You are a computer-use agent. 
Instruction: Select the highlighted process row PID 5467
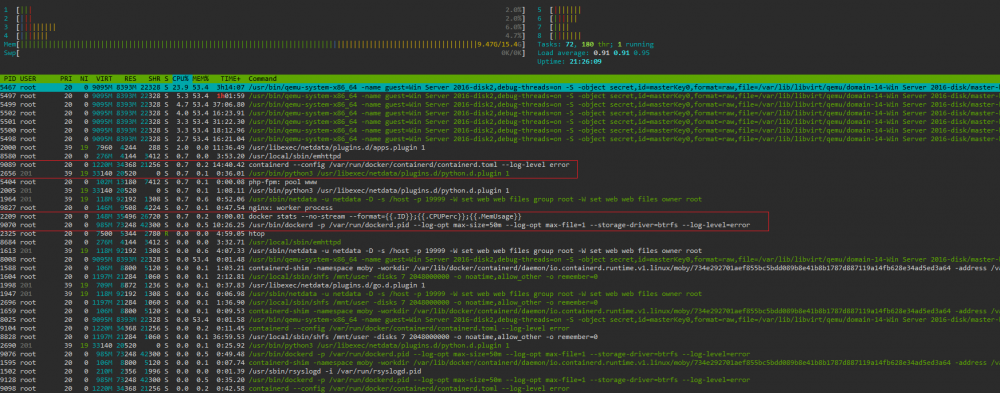click(x=500, y=86)
